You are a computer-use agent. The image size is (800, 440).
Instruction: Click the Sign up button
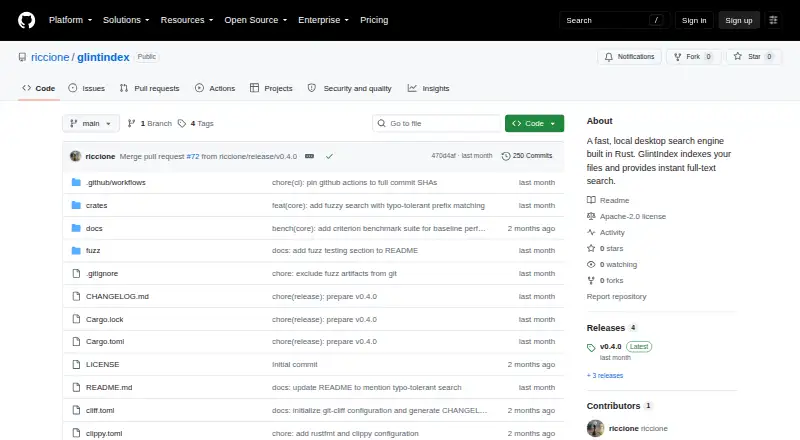(x=739, y=20)
